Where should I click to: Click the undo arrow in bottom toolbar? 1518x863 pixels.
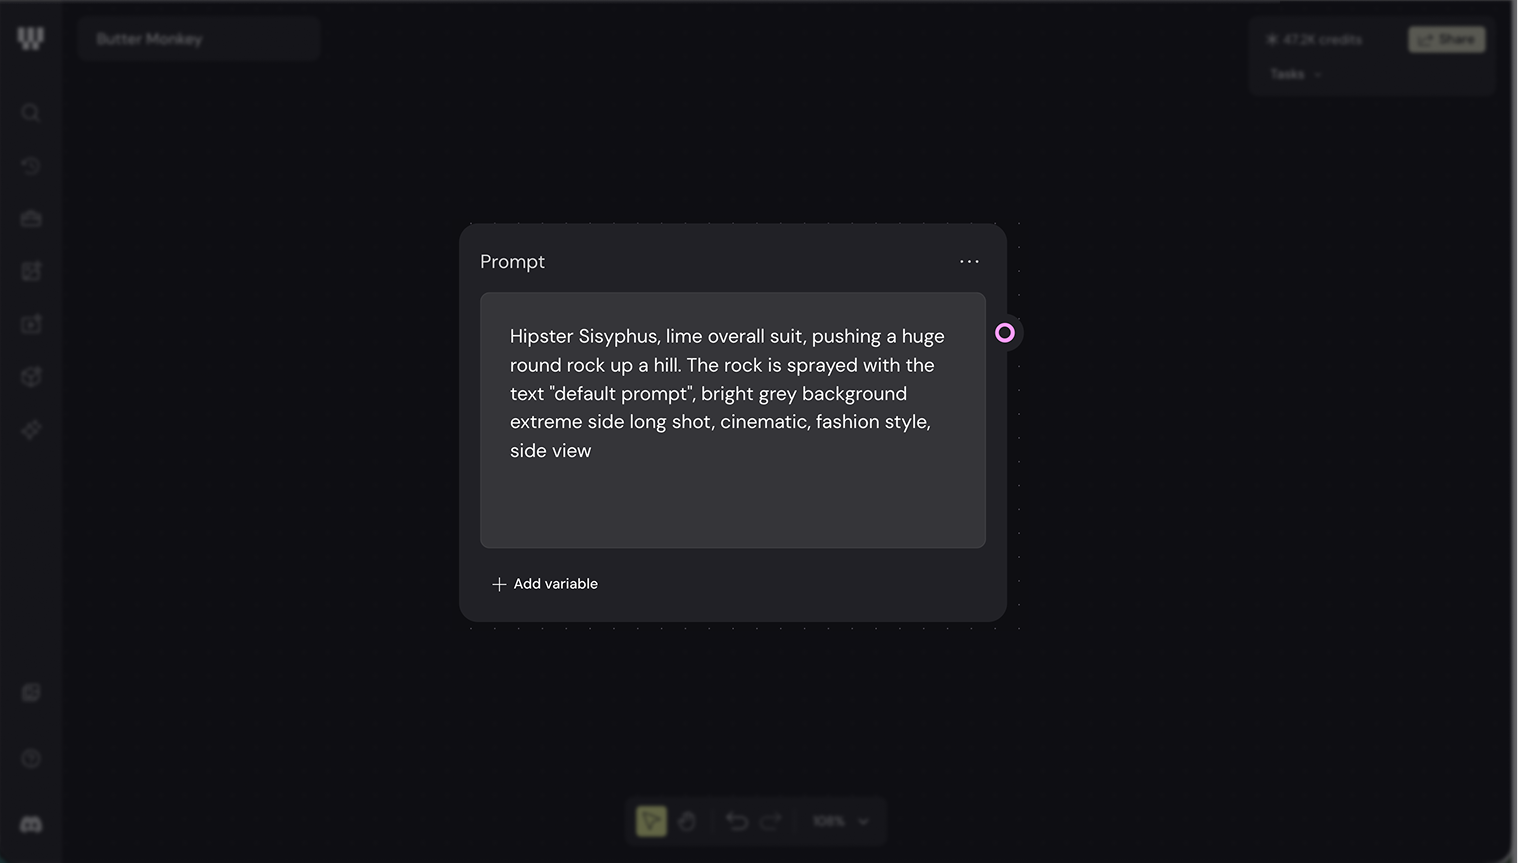click(x=737, y=821)
